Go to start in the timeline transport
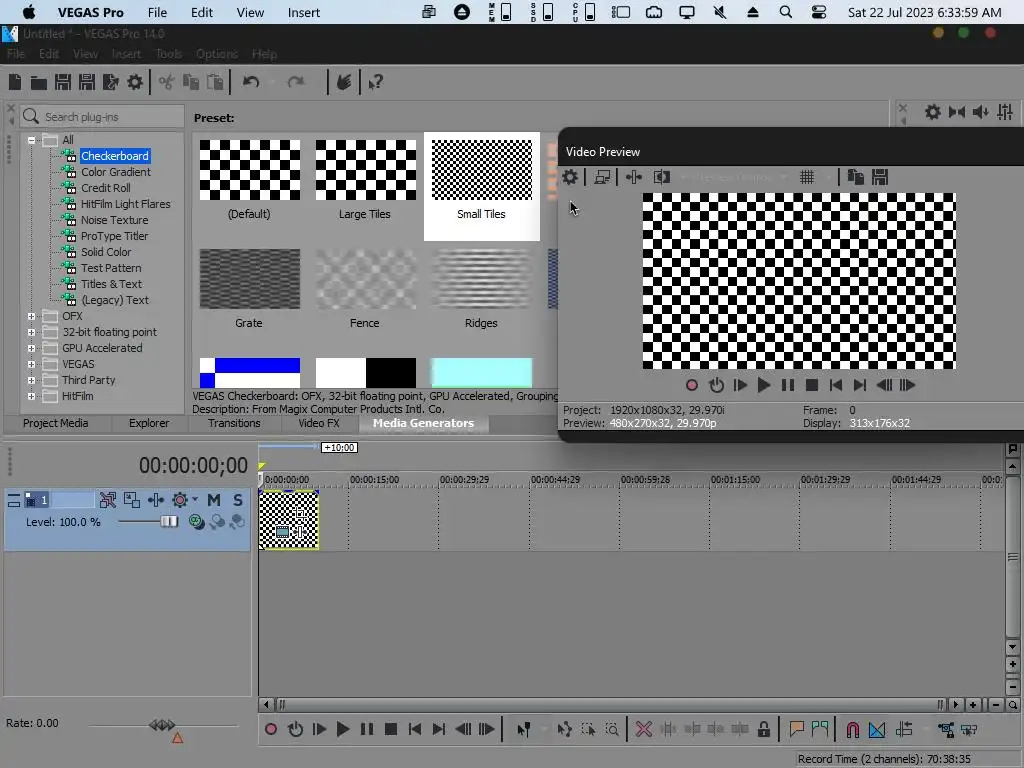Screen dimensions: 1024x768 (x=415, y=729)
